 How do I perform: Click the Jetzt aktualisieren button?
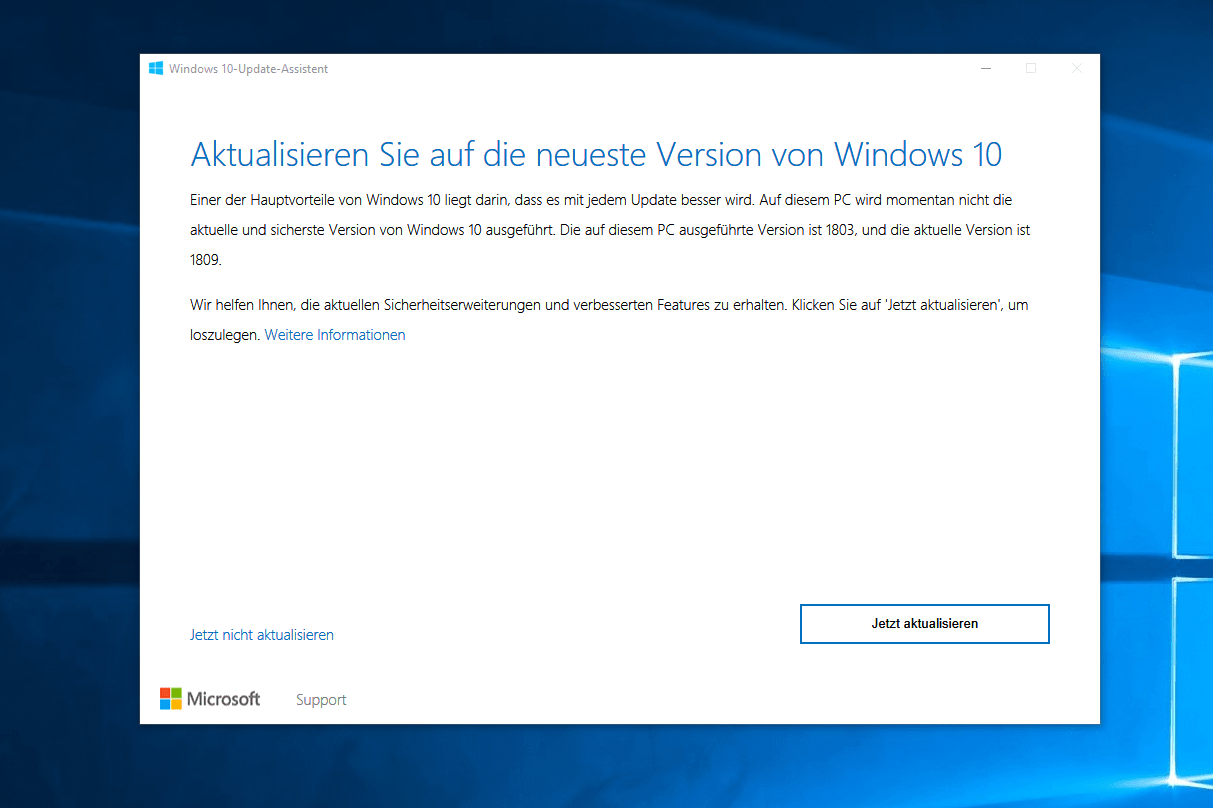click(924, 623)
